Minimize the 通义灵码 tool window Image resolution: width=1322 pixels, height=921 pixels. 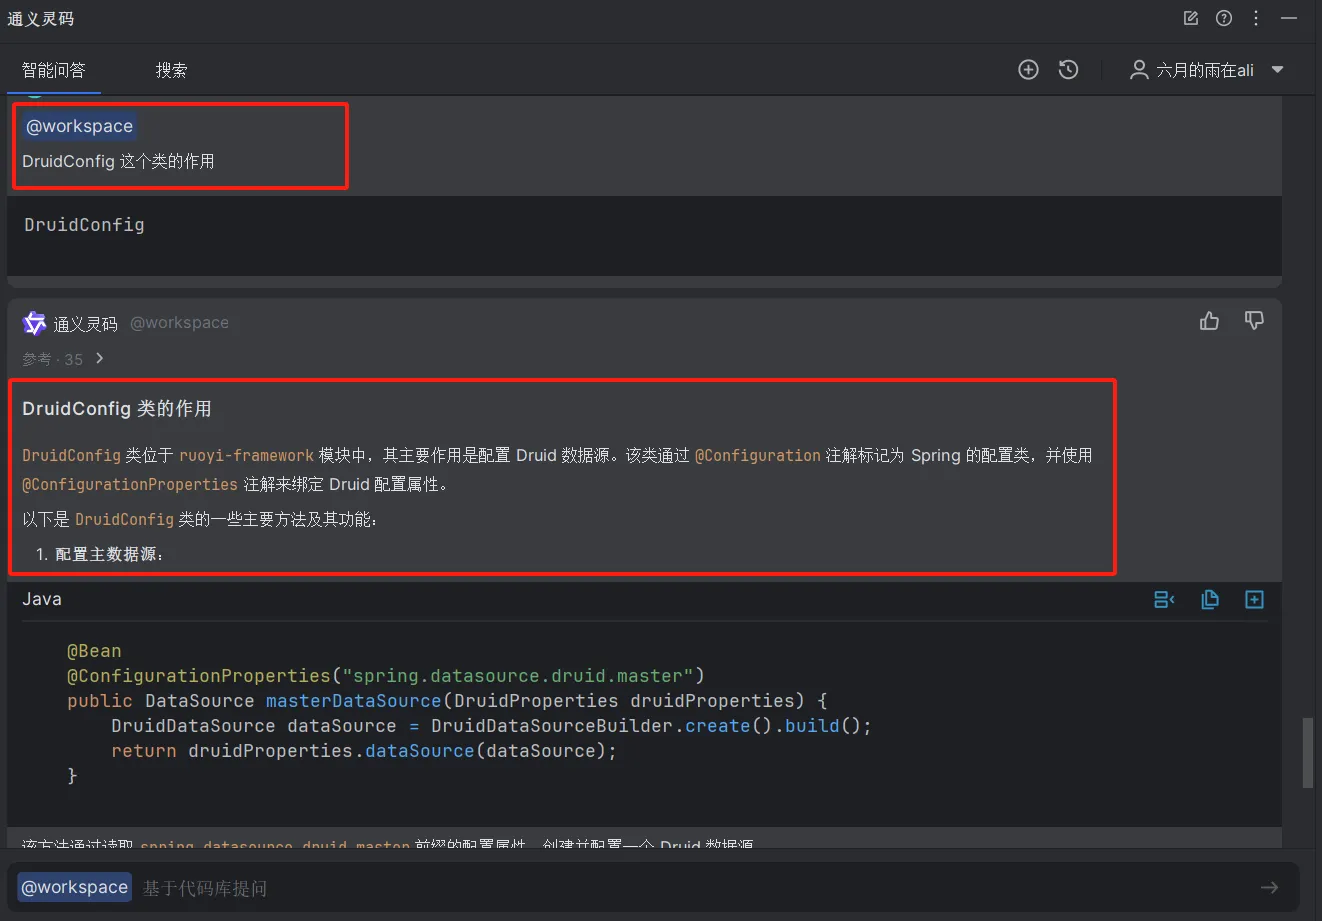[1289, 18]
